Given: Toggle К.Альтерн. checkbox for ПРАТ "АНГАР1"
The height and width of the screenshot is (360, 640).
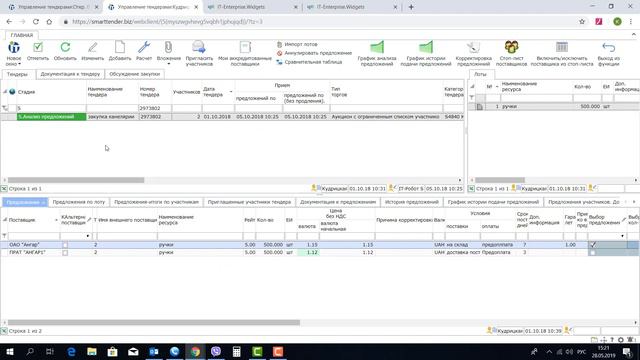Looking at the screenshot, I should point(65,253).
